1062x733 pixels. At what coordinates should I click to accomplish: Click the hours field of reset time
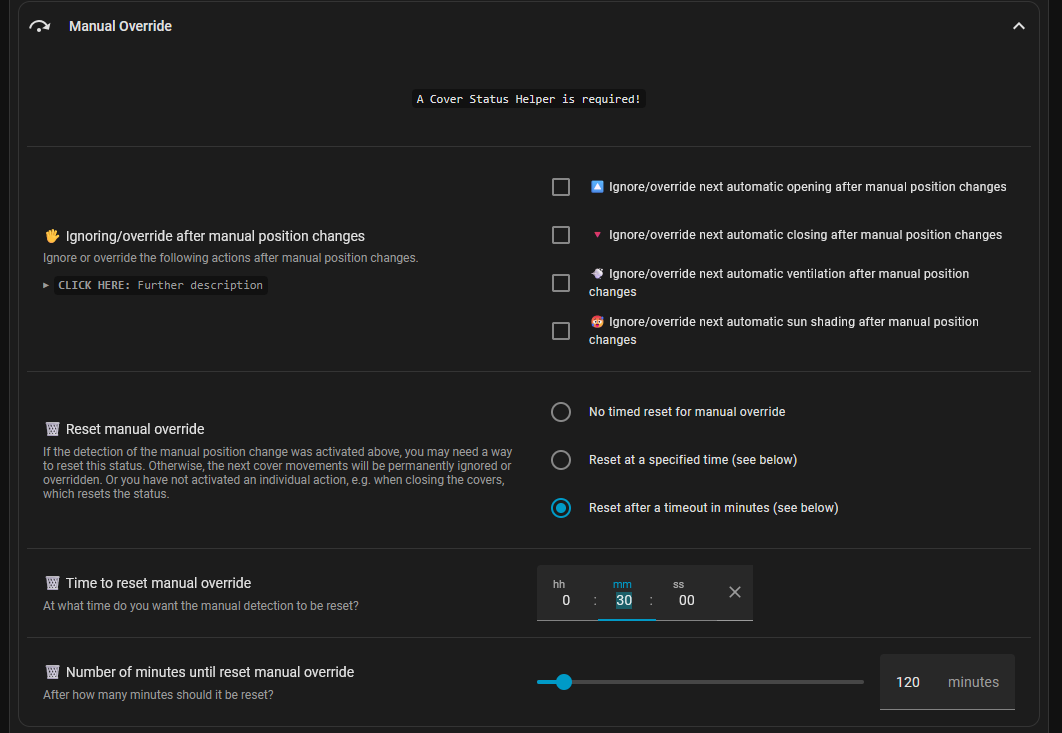coord(566,600)
